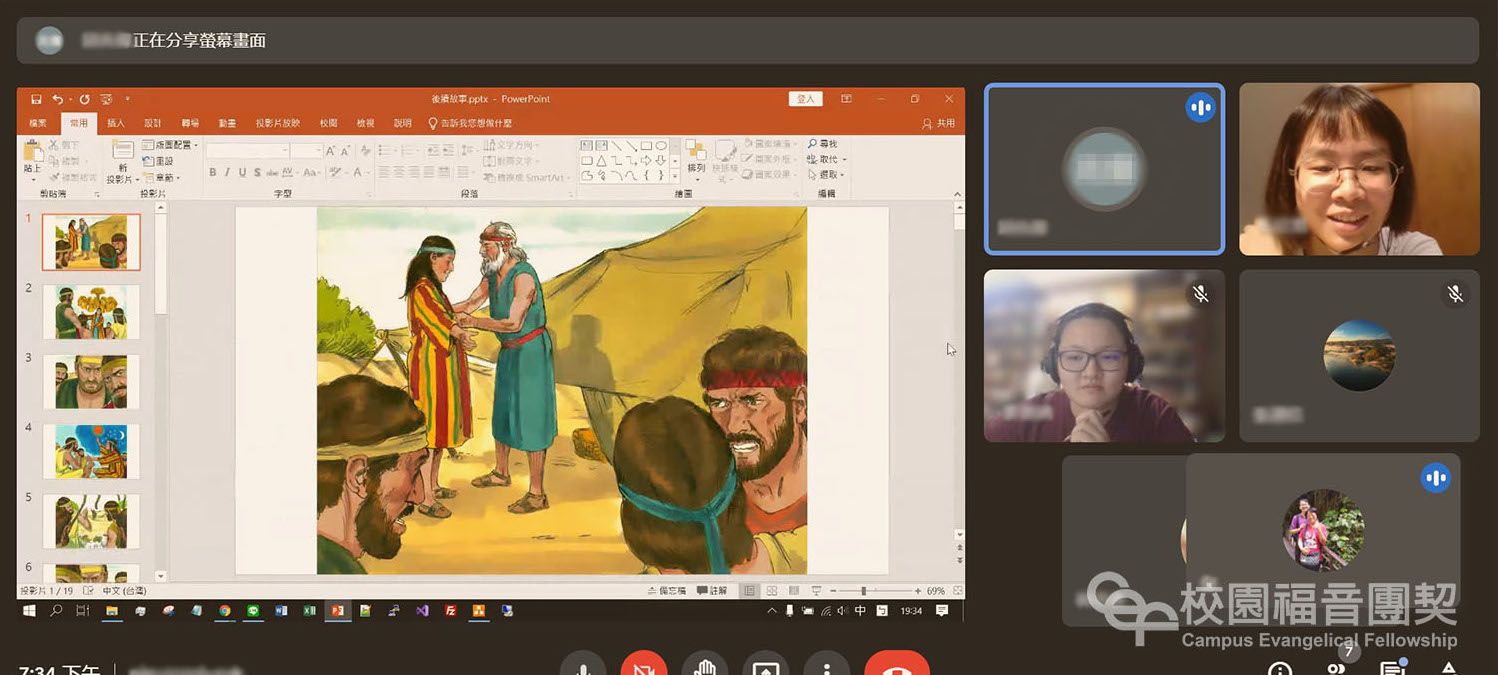Switch to Reading view

(x=794, y=591)
